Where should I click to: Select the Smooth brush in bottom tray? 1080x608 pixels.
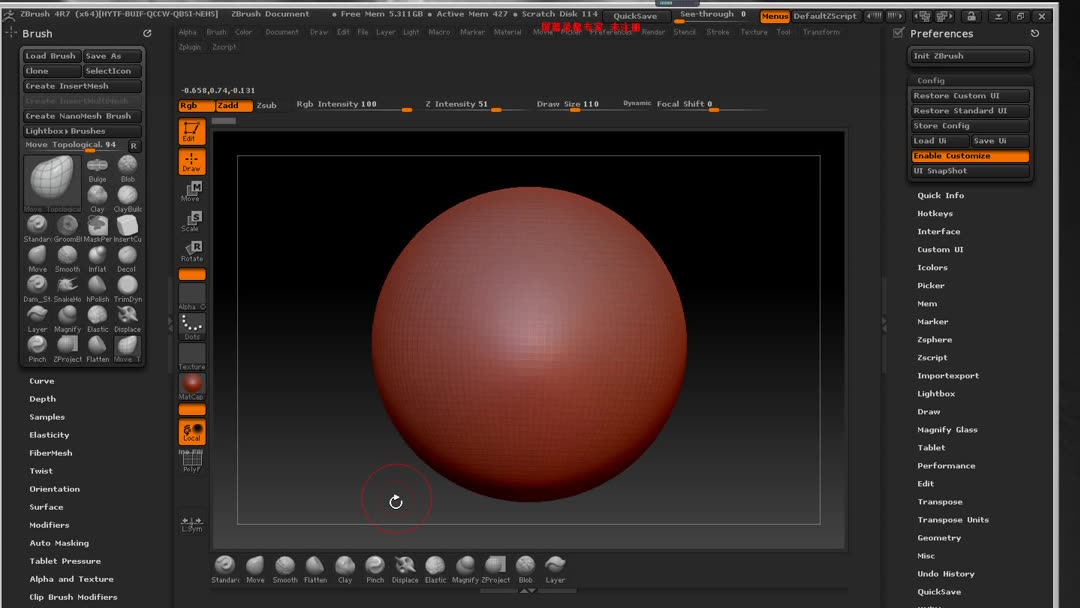pyautogui.click(x=285, y=567)
